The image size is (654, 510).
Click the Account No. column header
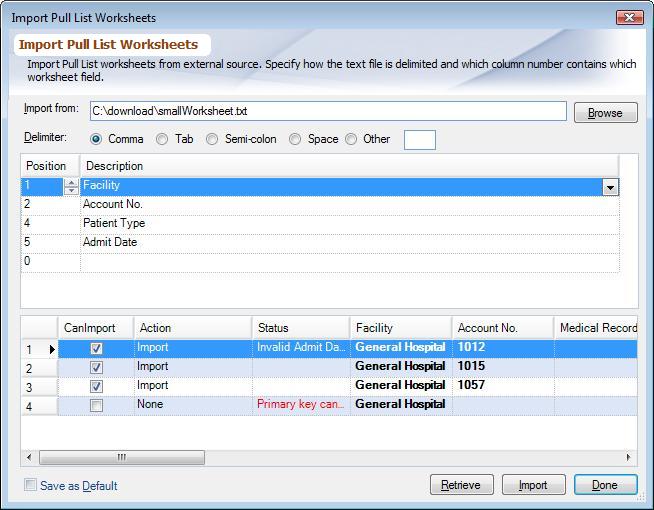click(503, 328)
